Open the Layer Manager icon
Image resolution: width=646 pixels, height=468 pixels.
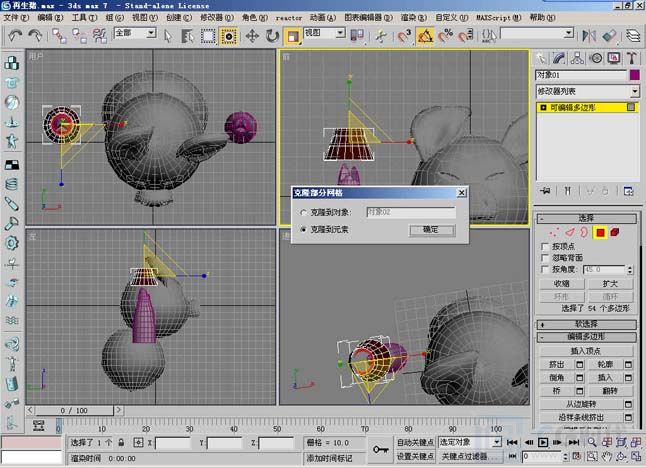click(x=633, y=36)
